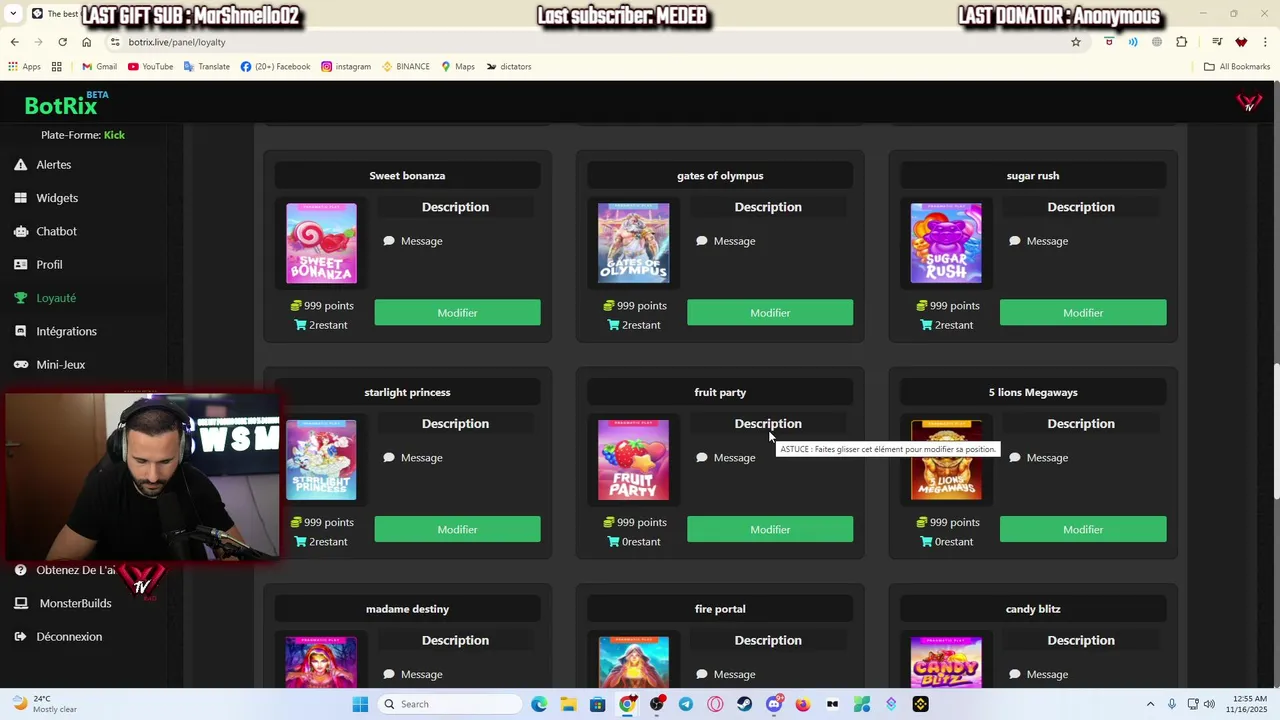Open the BINANCE bookmark

(x=406, y=67)
